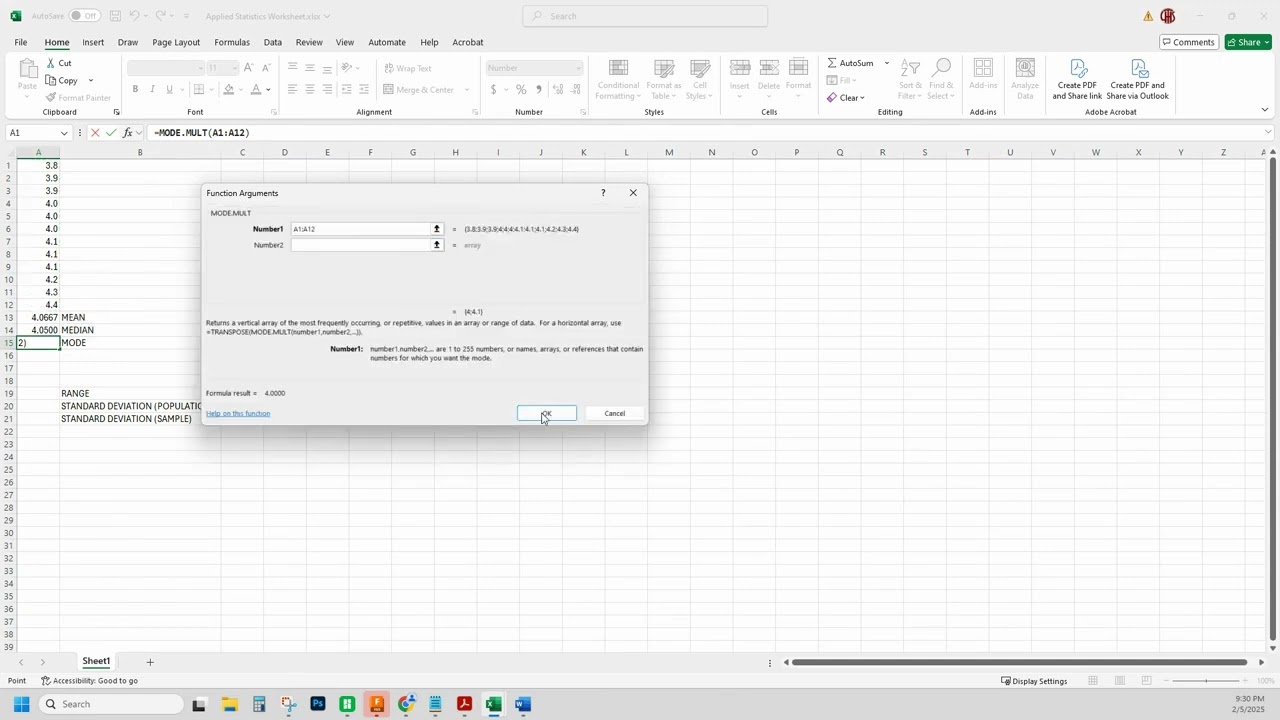Open Conditional Formatting menu

[618, 79]
